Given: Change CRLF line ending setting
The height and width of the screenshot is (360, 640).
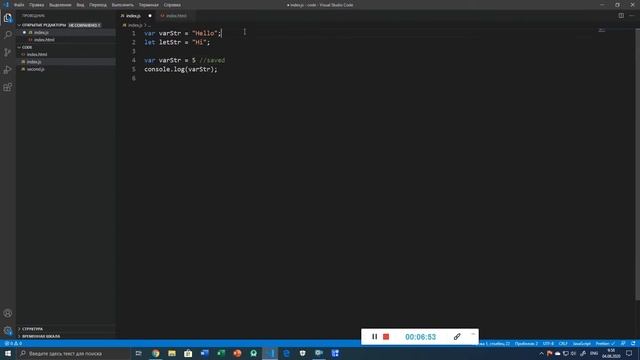Looking at the screenshot, I should (563, 344).
